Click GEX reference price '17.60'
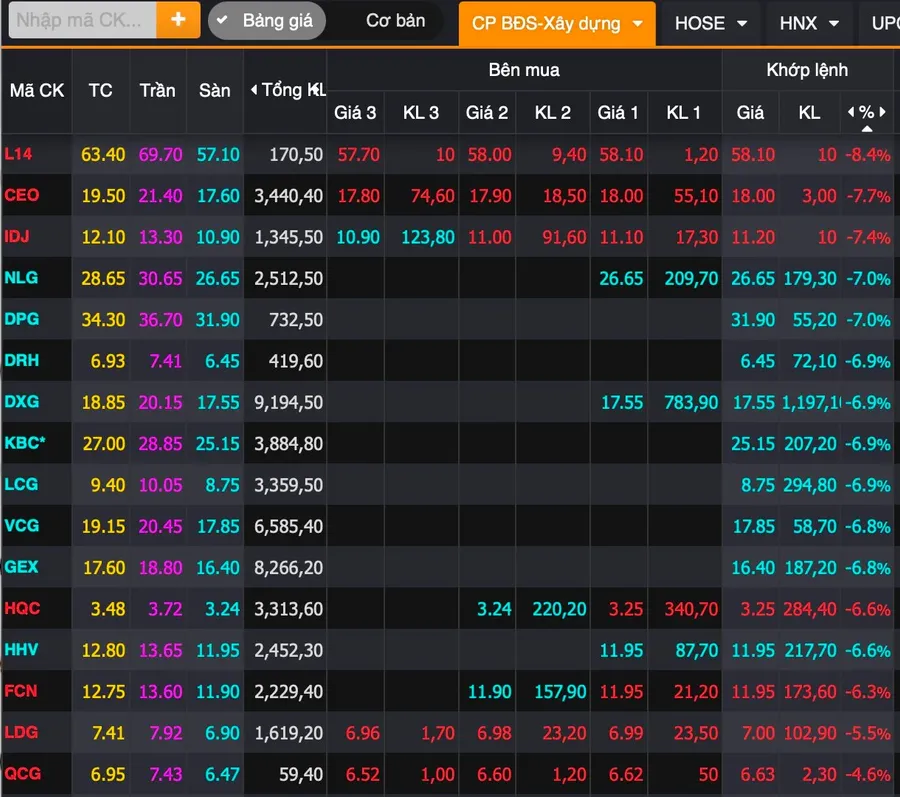Screen dimensions: 900x797 (x=104, y=567)
